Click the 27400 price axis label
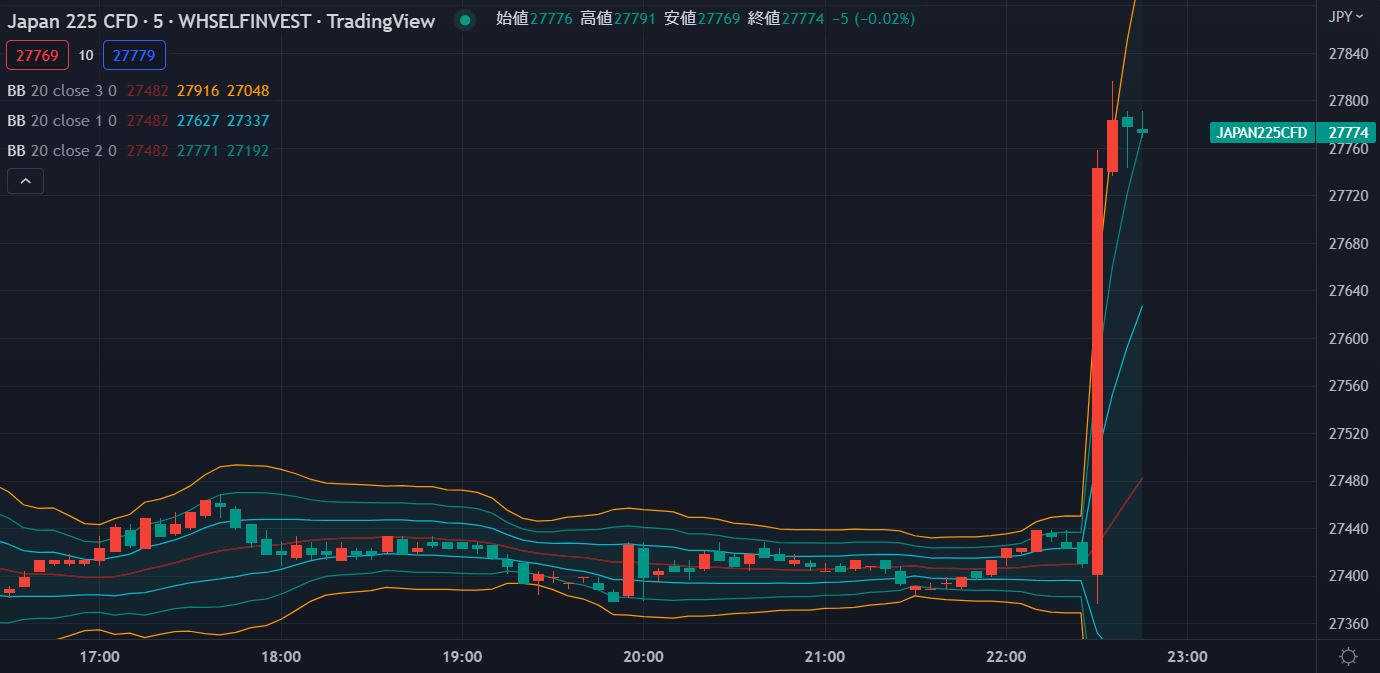The image size is (1380, 673). pos(1348,576)
